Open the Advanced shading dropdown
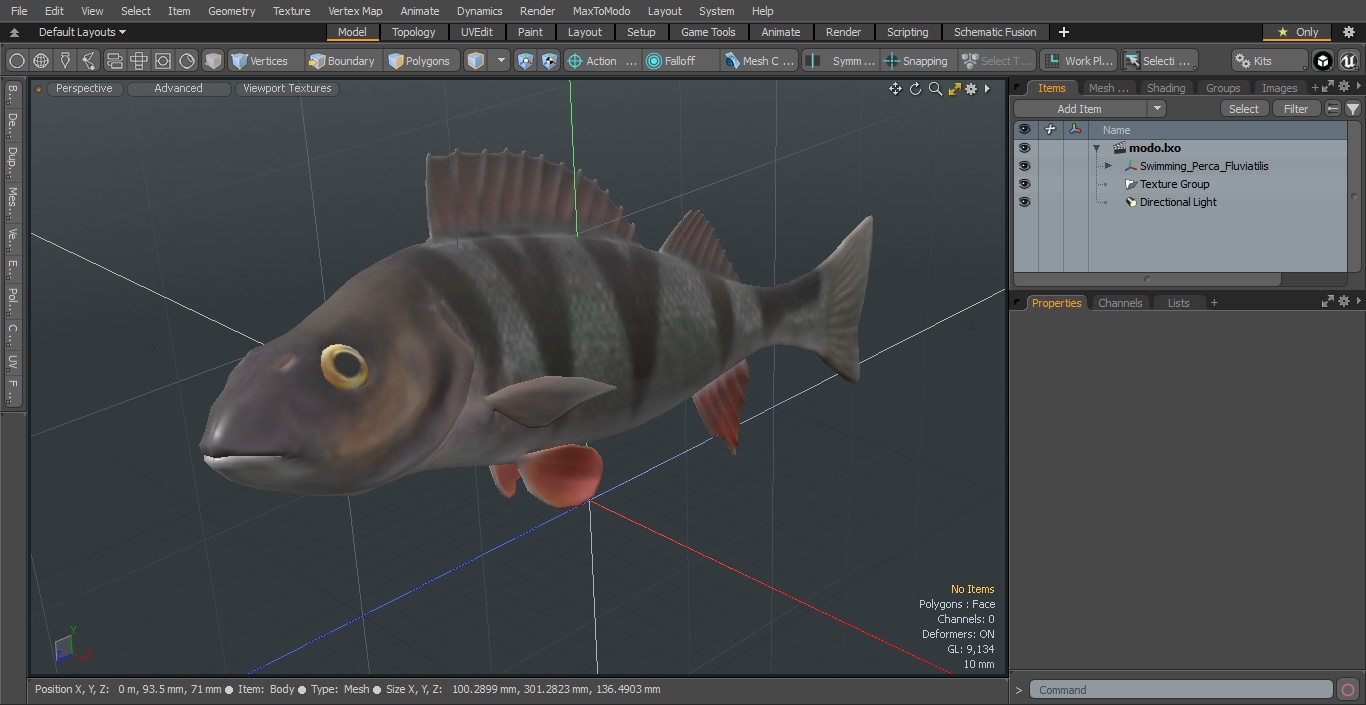The width and height of the screenshot is (1366, 705). click(x=178, y=88)
